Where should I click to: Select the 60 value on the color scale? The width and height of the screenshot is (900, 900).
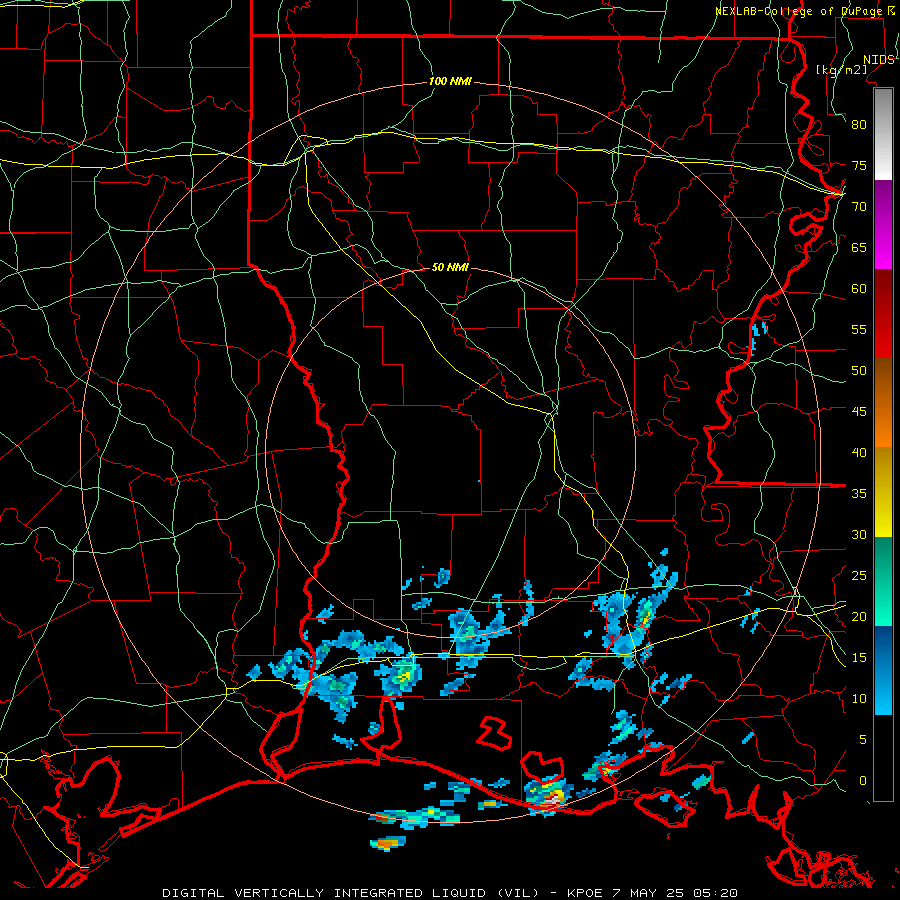(x=859, y=289)
